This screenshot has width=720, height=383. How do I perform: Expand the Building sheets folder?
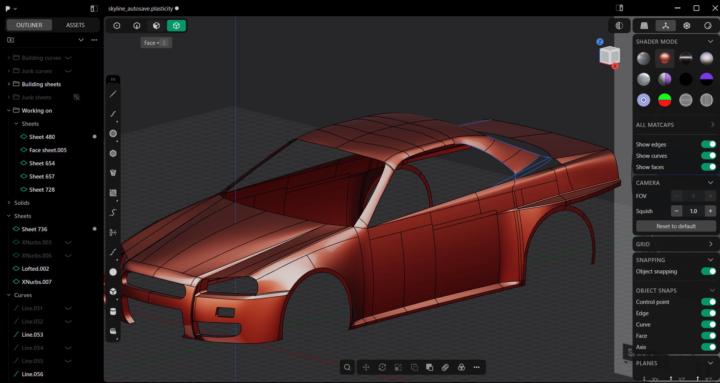click(x=9, y=84)
